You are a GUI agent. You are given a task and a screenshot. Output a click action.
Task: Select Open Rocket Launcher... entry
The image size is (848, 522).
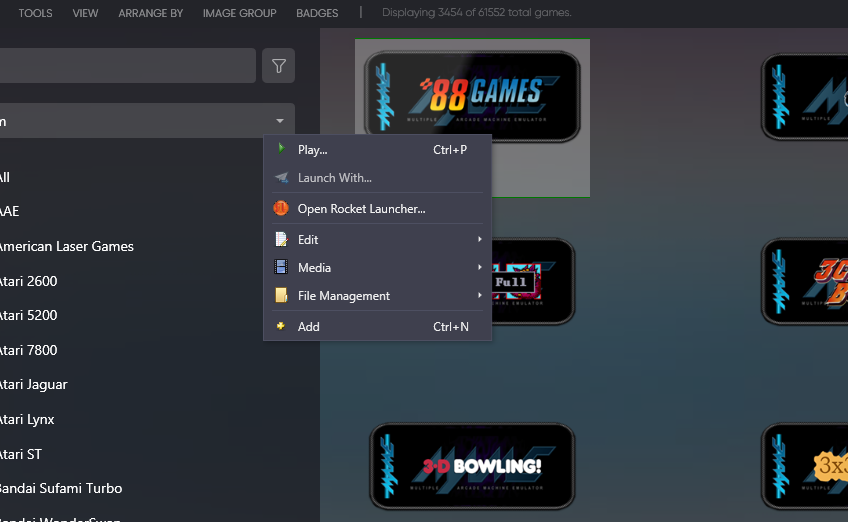point(377,209)
